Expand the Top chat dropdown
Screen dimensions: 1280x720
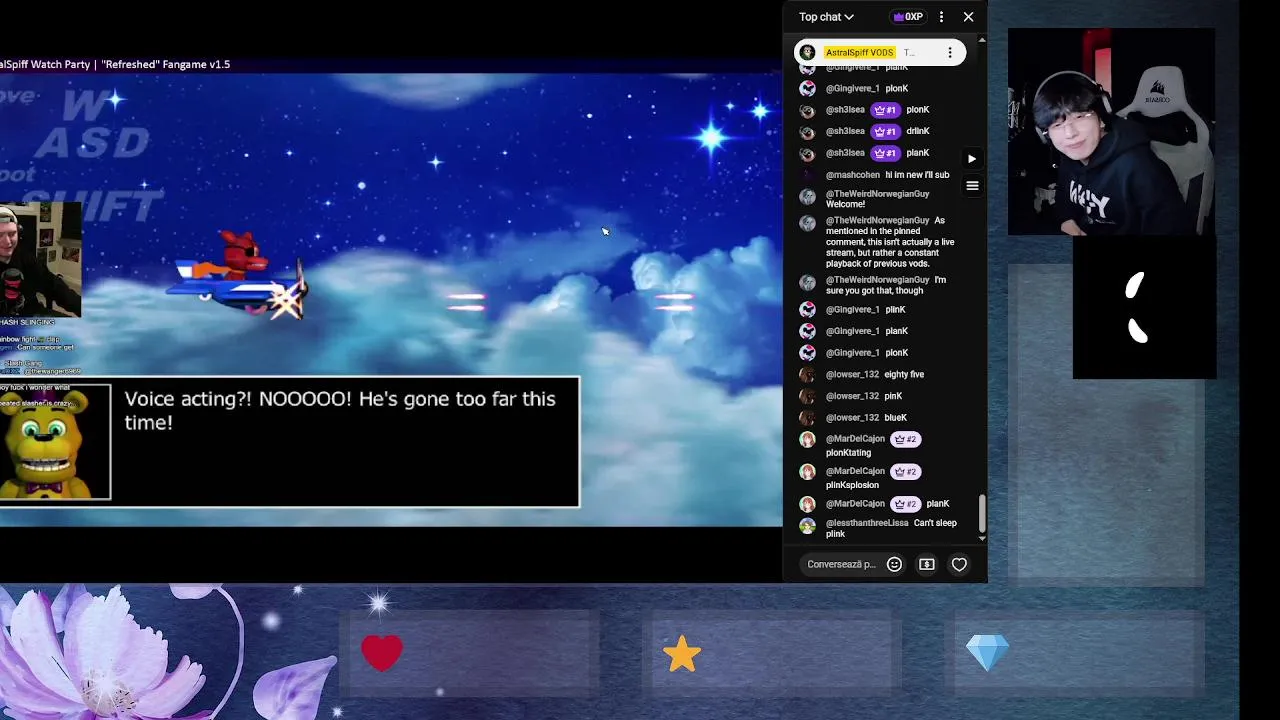click(826, 17)
